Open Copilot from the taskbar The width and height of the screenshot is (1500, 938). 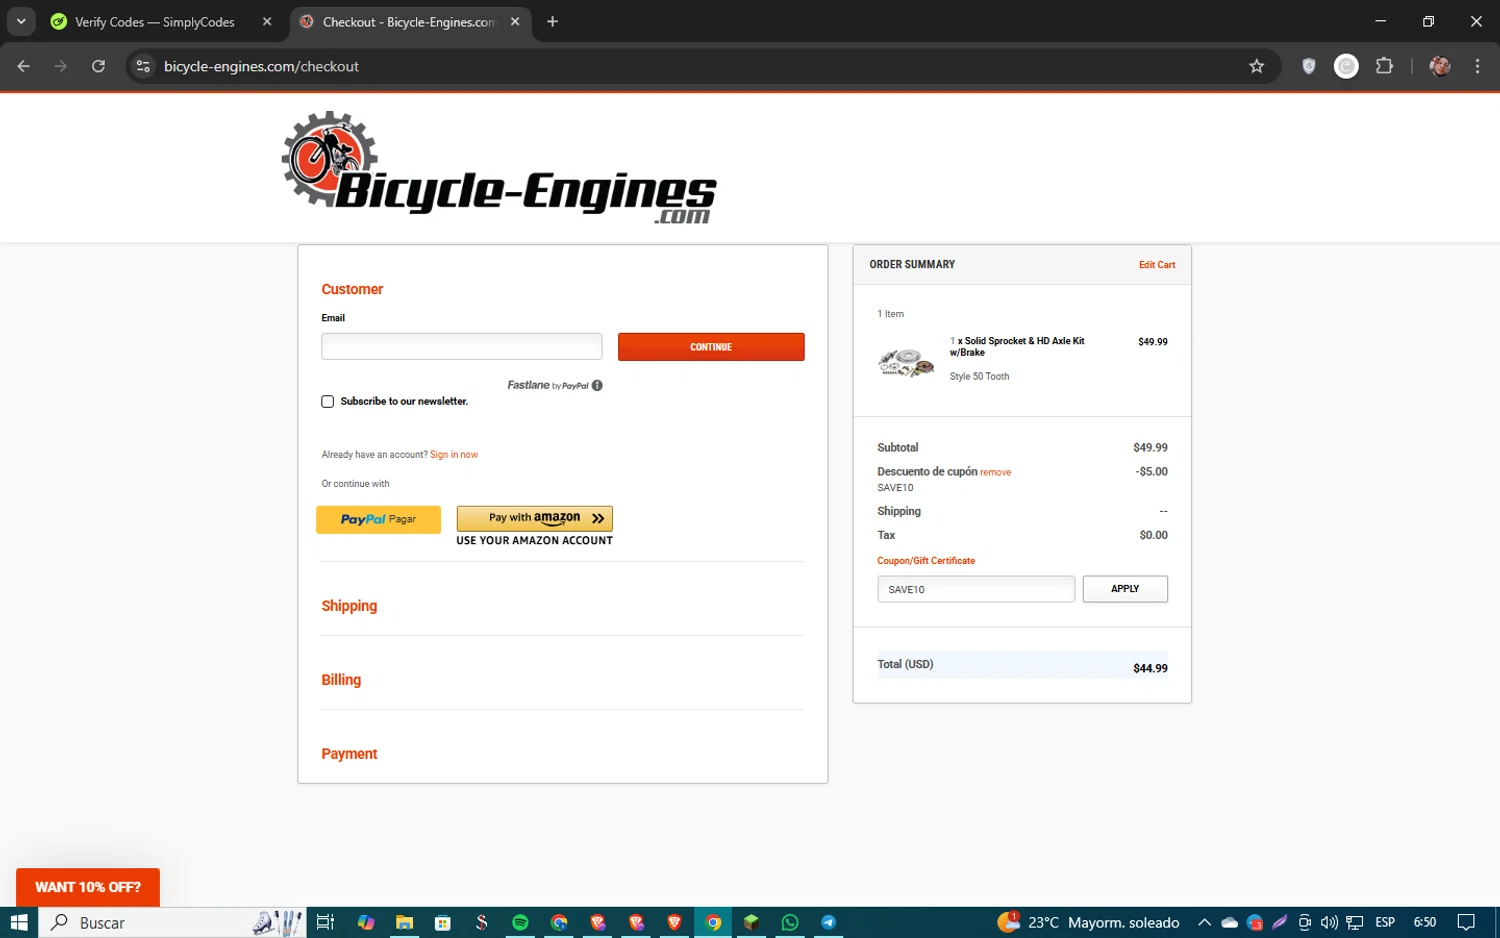click(366, 922)
